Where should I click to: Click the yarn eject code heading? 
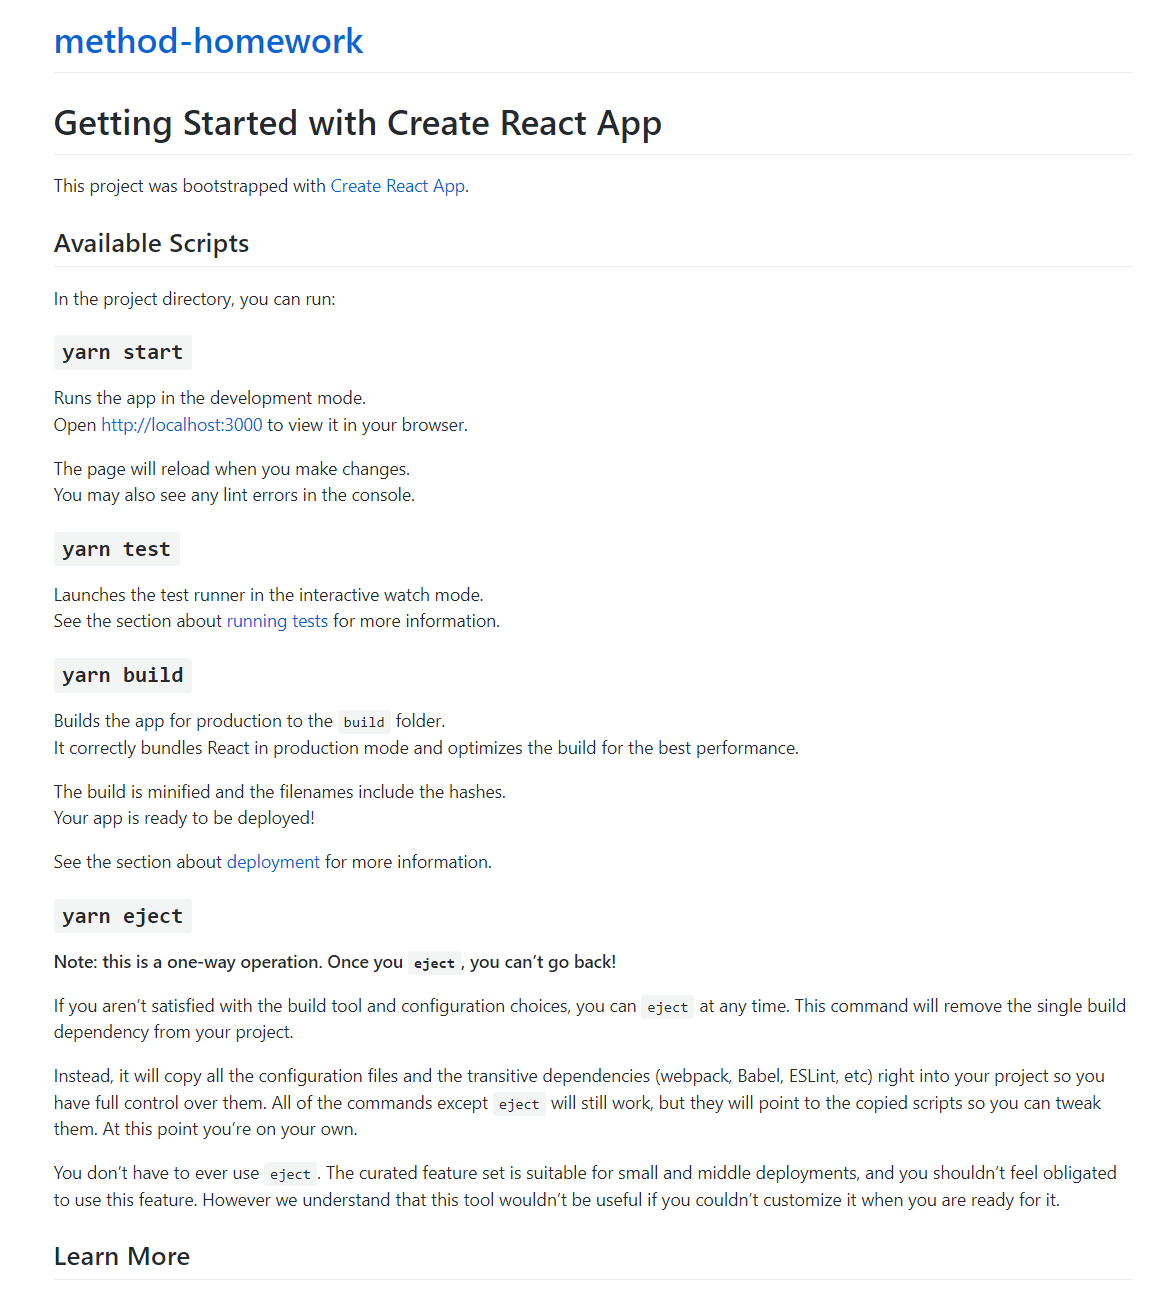(122, 916)
